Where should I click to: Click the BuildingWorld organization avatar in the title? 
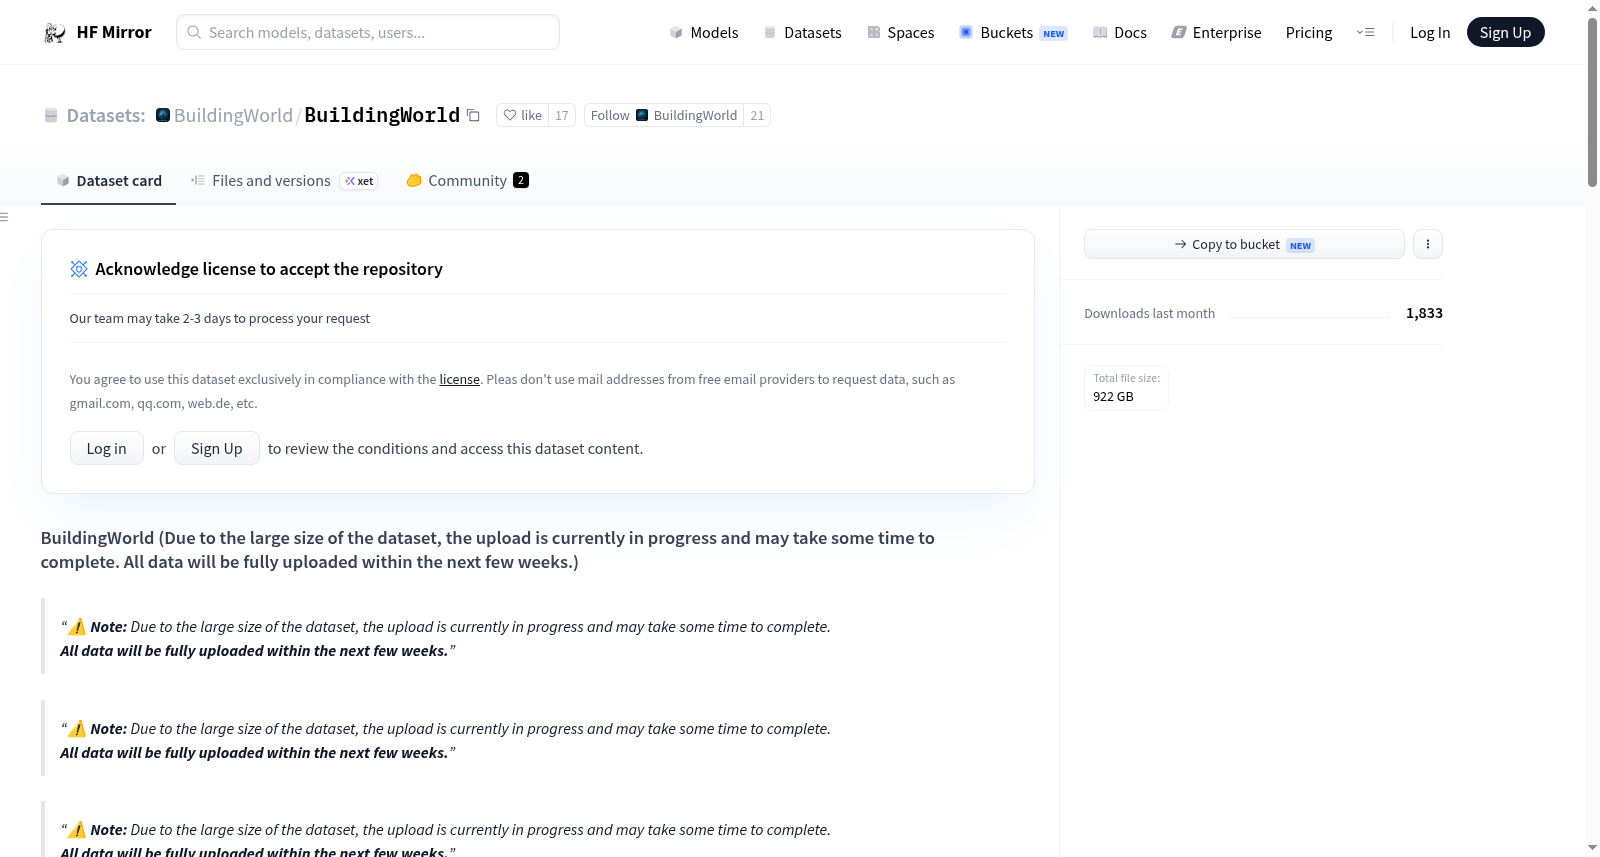click(x=163, y=115)
